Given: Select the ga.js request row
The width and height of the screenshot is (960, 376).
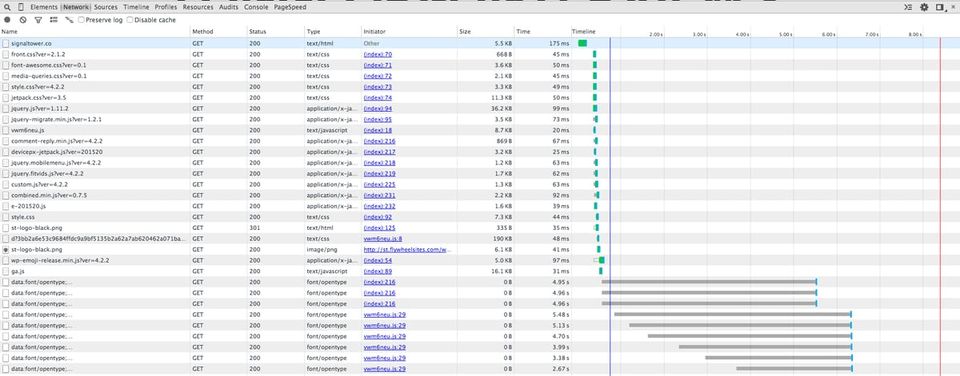Looking at the screenshot, I should click(480, 271).
